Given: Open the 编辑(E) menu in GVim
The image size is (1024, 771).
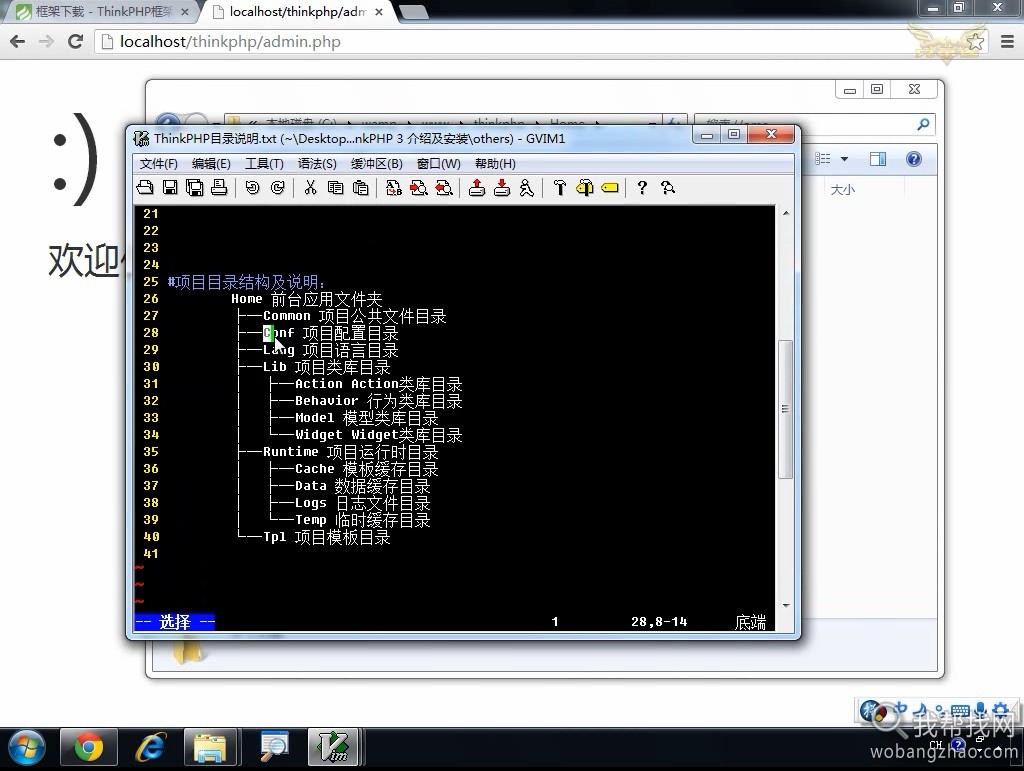Looking at the screenshot, I should coord(211,164).
